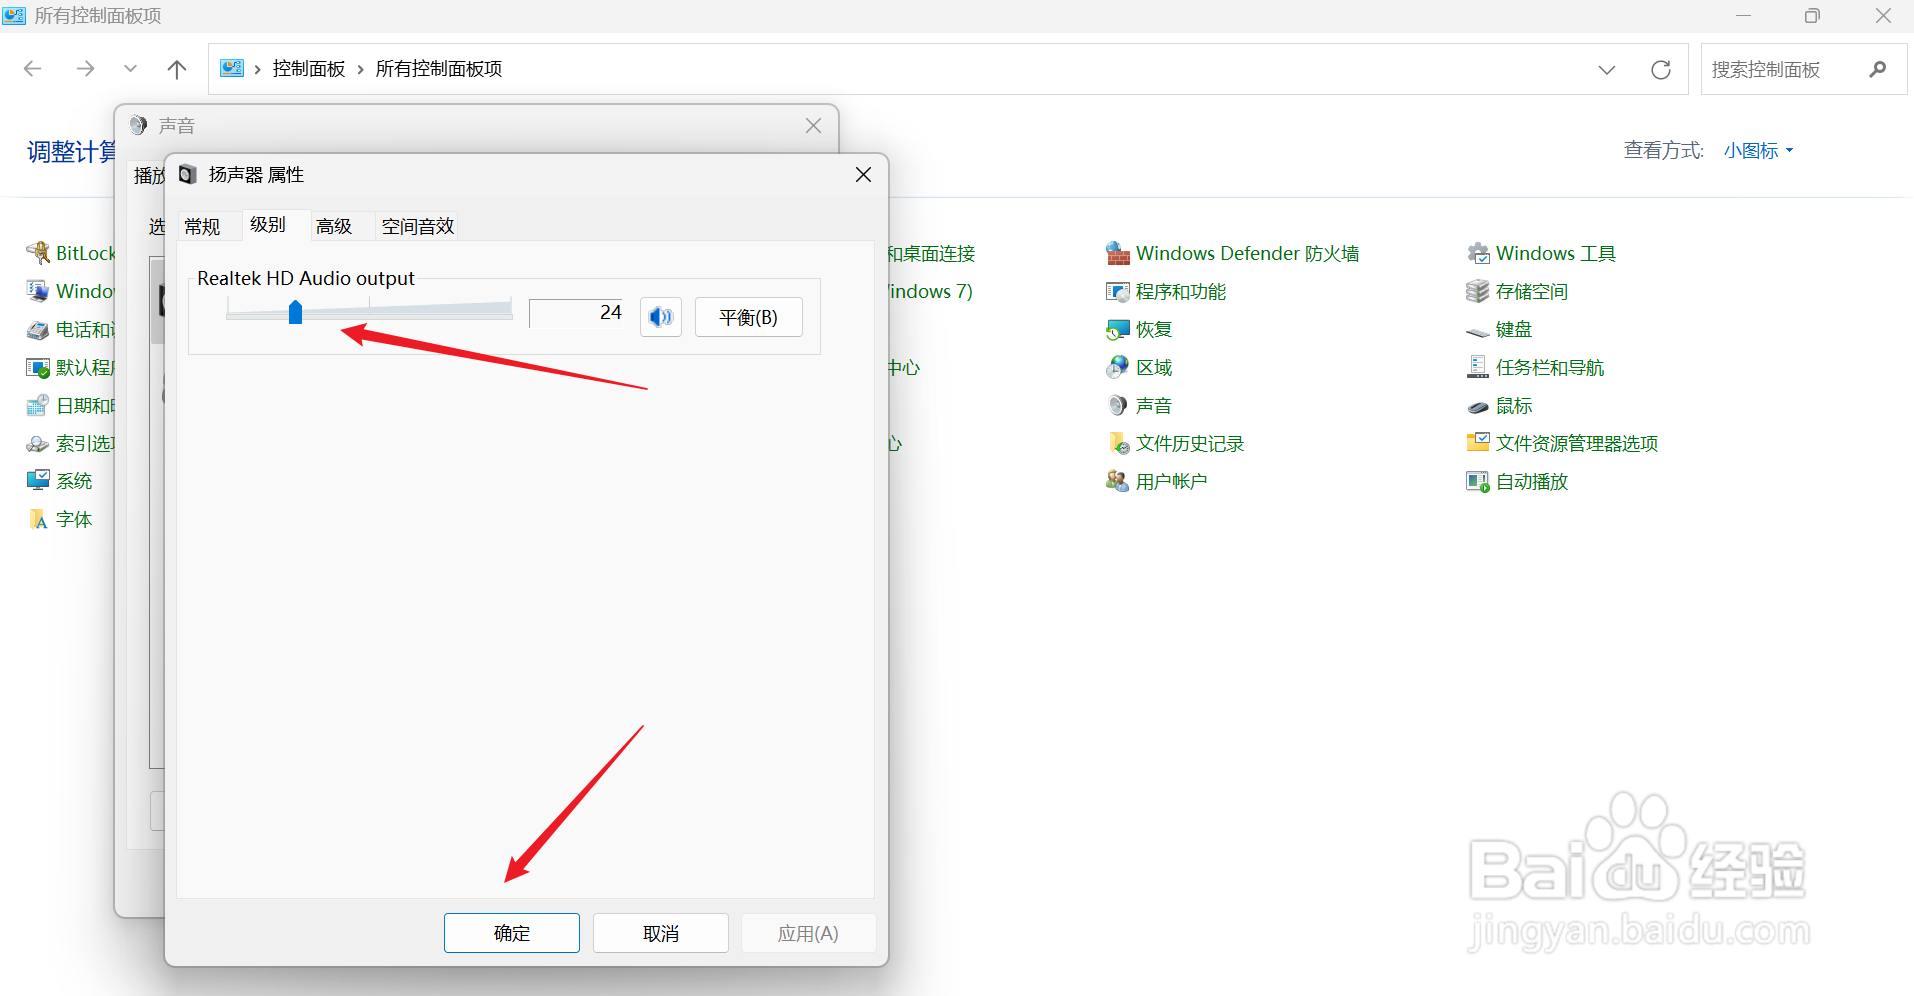Mute the Realtek HD Audio output speaker
Screen dimensions: 1914x996
click(x=661, y=317)
